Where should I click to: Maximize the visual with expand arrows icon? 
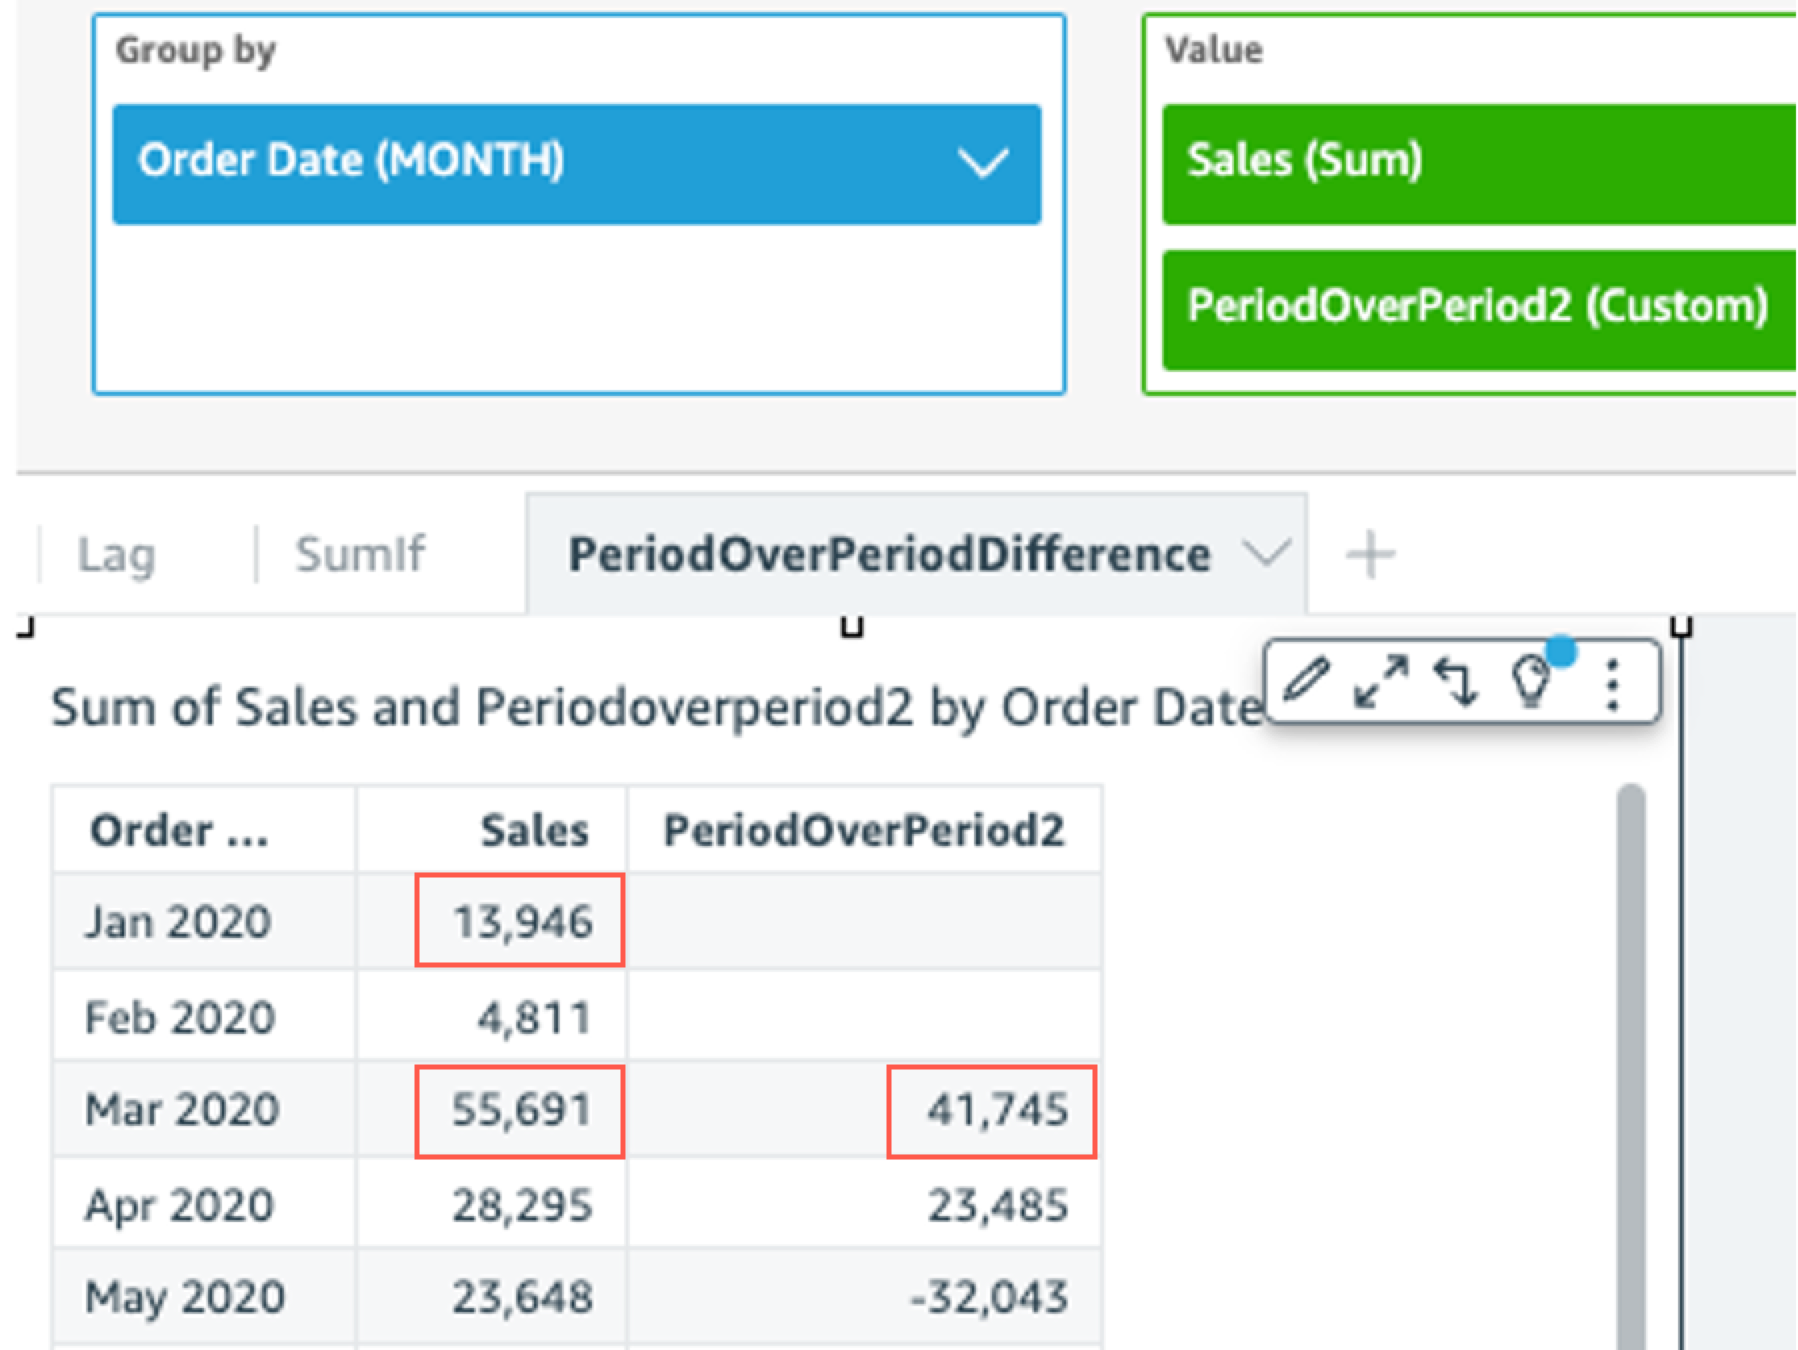click(1381, 681)
